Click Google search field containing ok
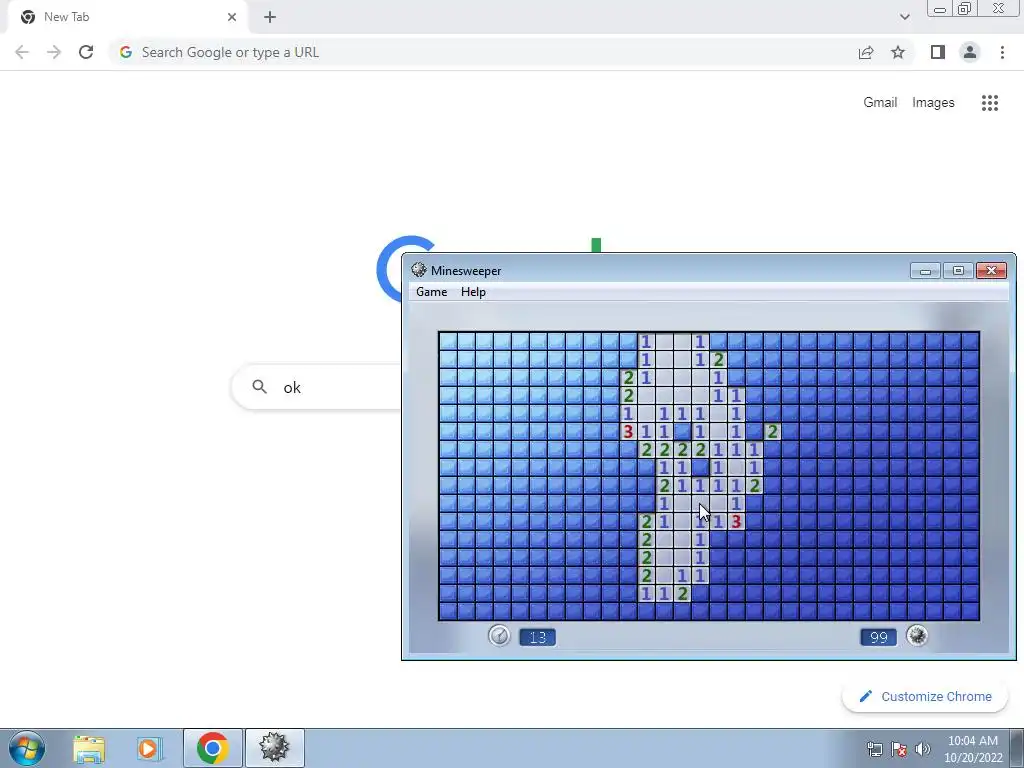This screenshot has height=768, width=1024. point(316,387)
